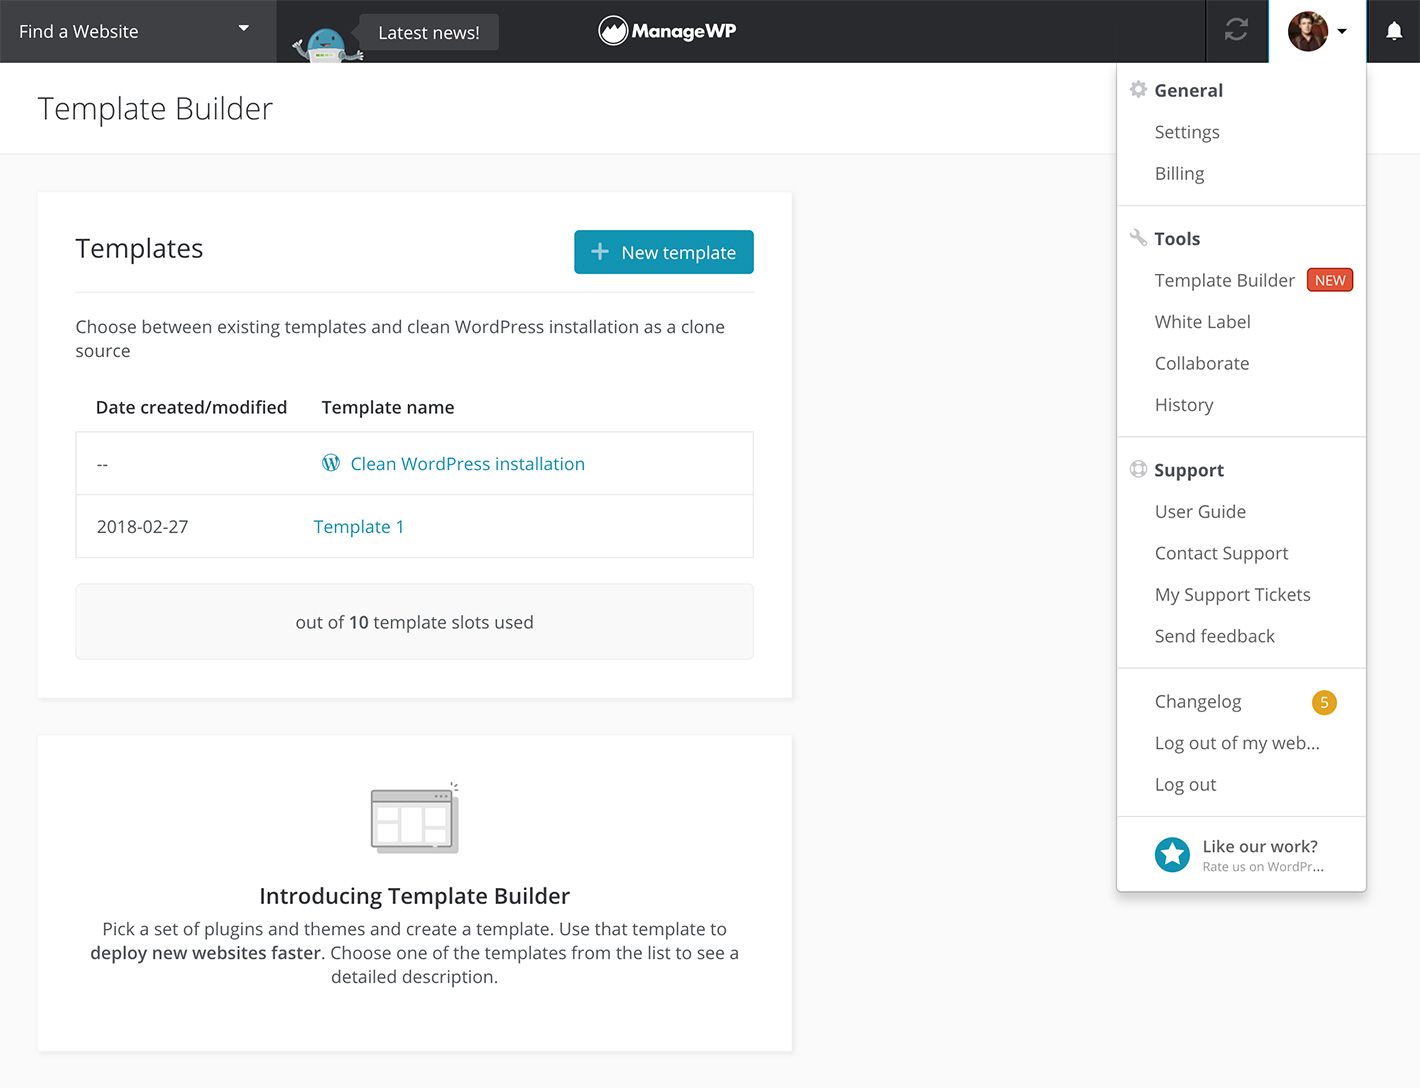Screen dimensions: 1420x1088
Task: Open Settings from the General section
Action: (1186, 132)
